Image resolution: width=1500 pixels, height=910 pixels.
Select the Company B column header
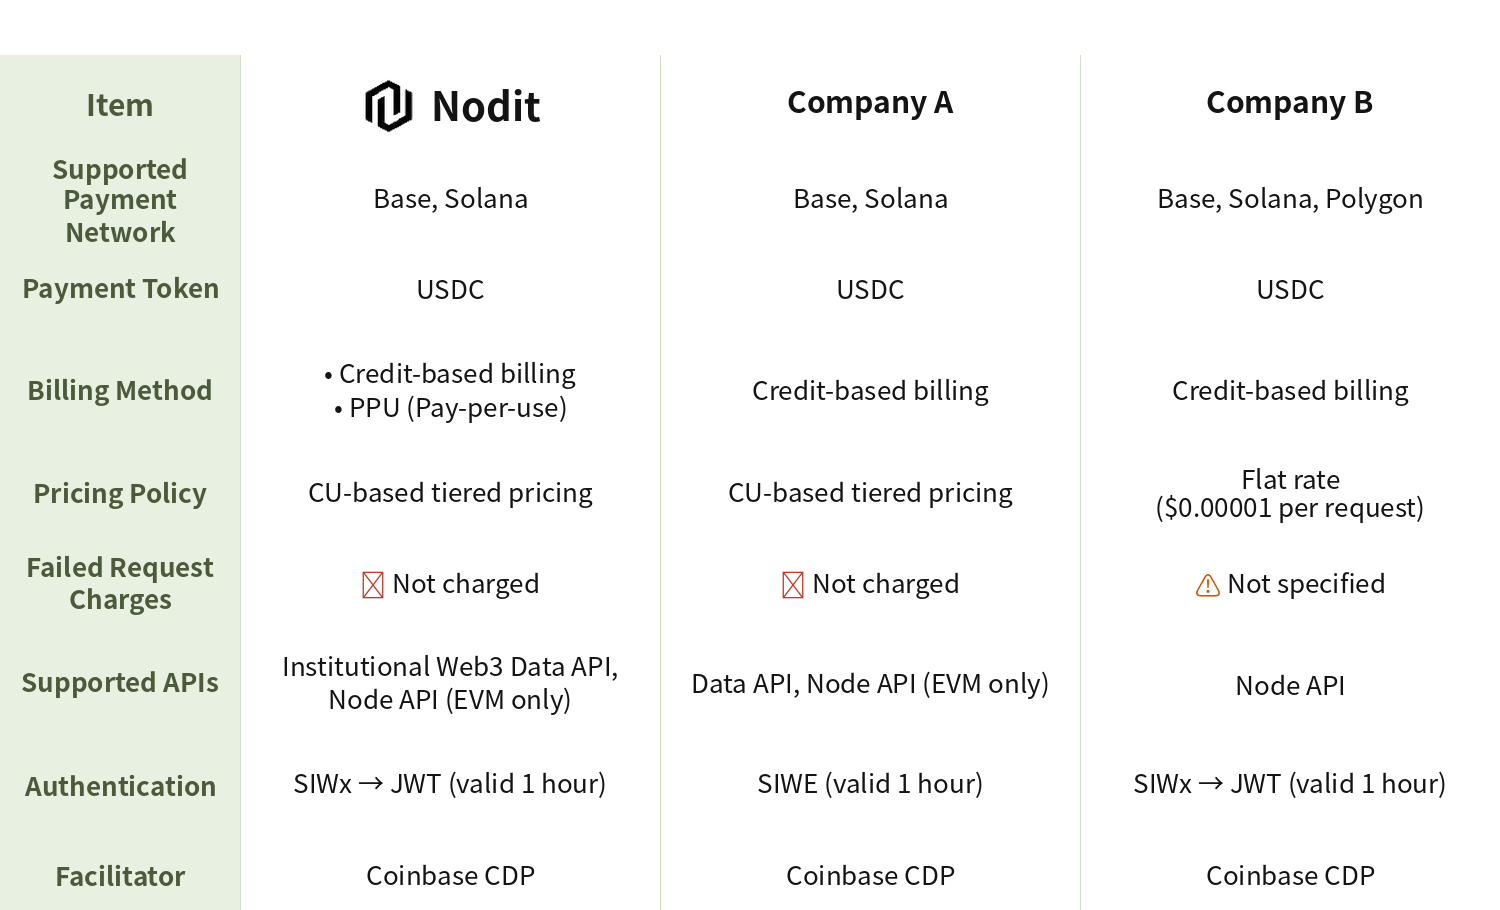[1289, 103]
